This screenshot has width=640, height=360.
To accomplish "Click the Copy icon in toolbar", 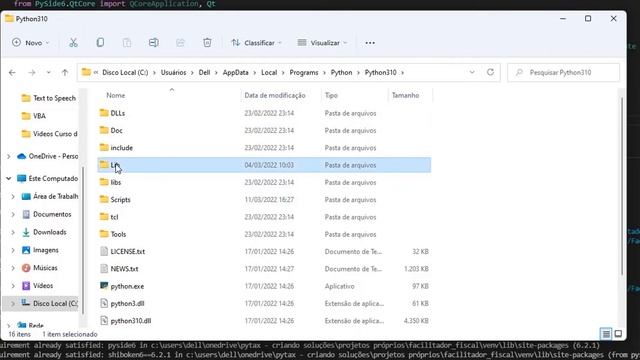I will 100,42.
